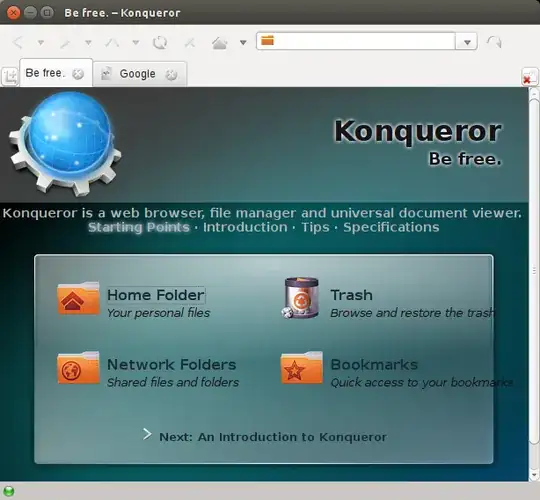Open the Up history dropdown arrow
540x500 pixels.
click(x=136, y=43)
